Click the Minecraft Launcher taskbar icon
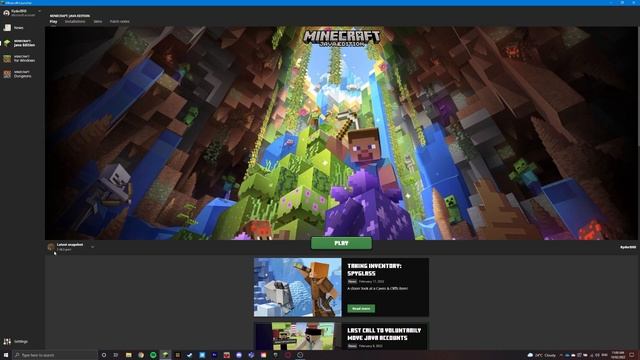Screen dimensions: 640x360 165,355
